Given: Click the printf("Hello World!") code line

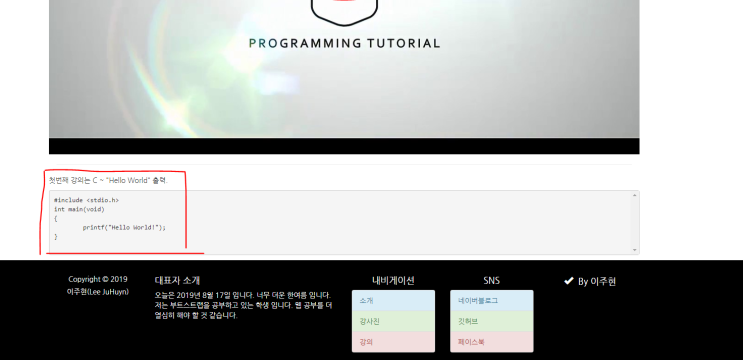Looking at the screenshot, I should [124, 227].
